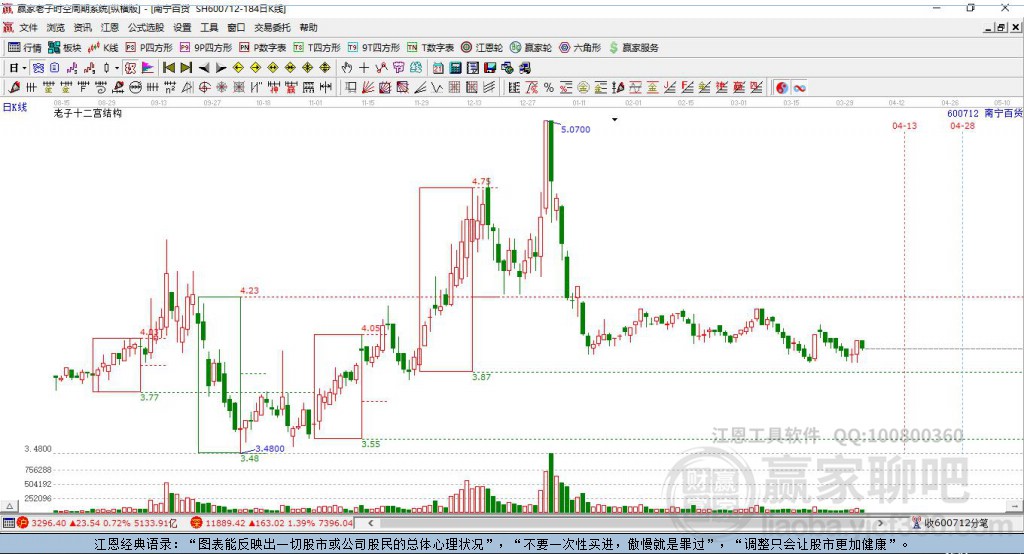Click the 04-13 date marker
This screenshot has height=554, width=1024.
[904, 125]
